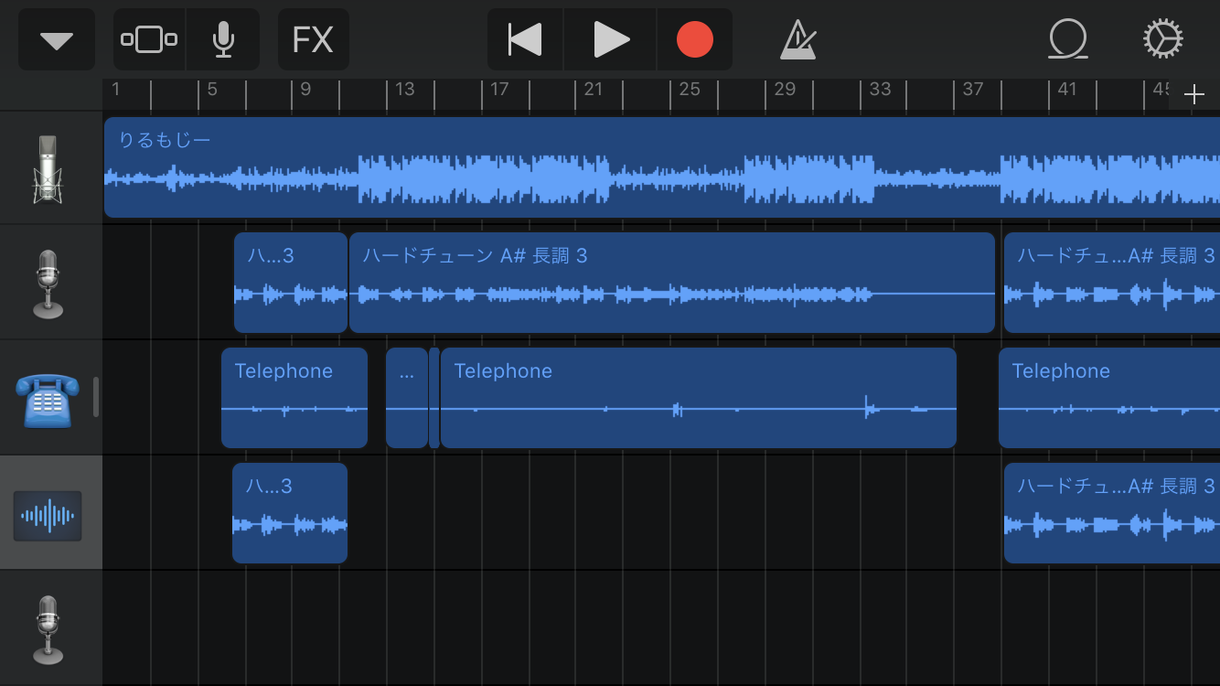Switch to Tracks view button
This screenshot has width=1220, height=686.
coord(149,40)
